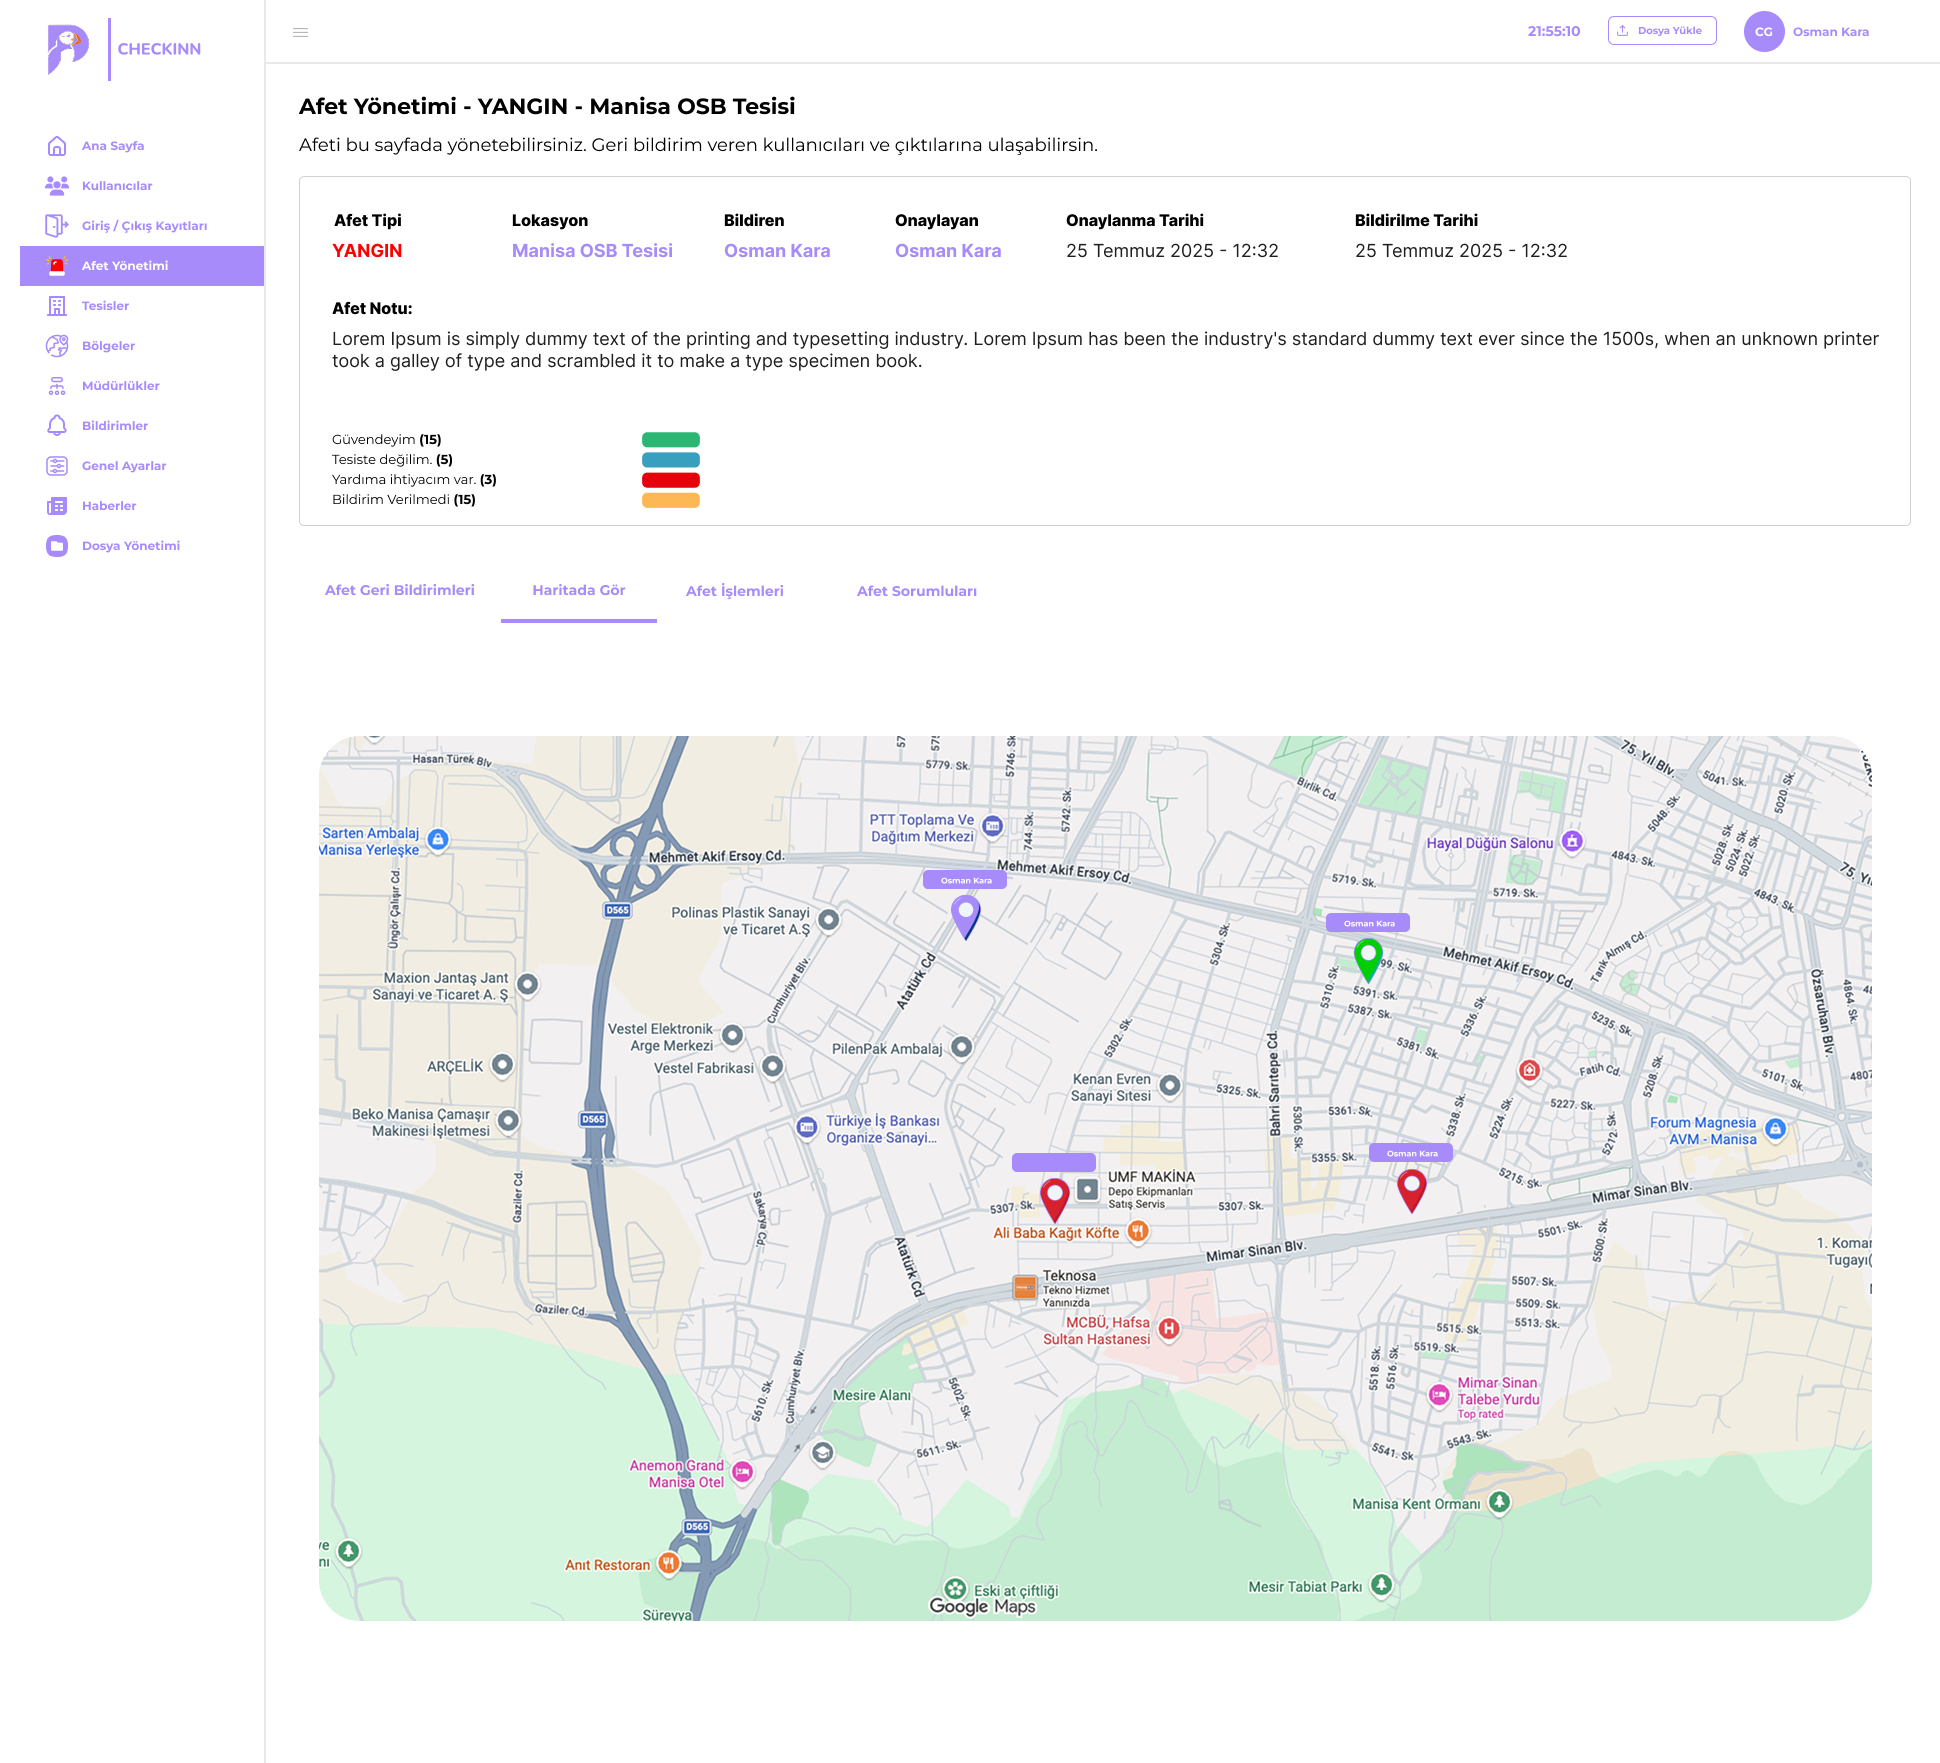This screenshot has width=1940, height=1763.
Task: Click the Osman Kara label above purple pin
Action: coord(965,880)
